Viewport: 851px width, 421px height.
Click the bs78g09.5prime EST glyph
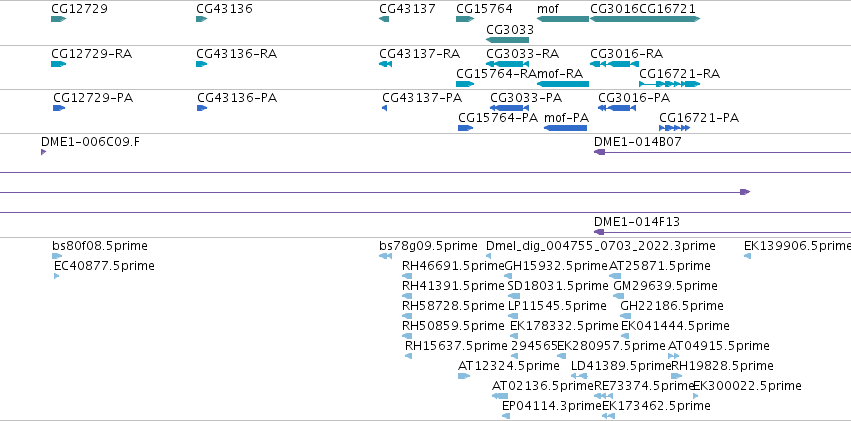pyautogui.click(x=385, y=256)
